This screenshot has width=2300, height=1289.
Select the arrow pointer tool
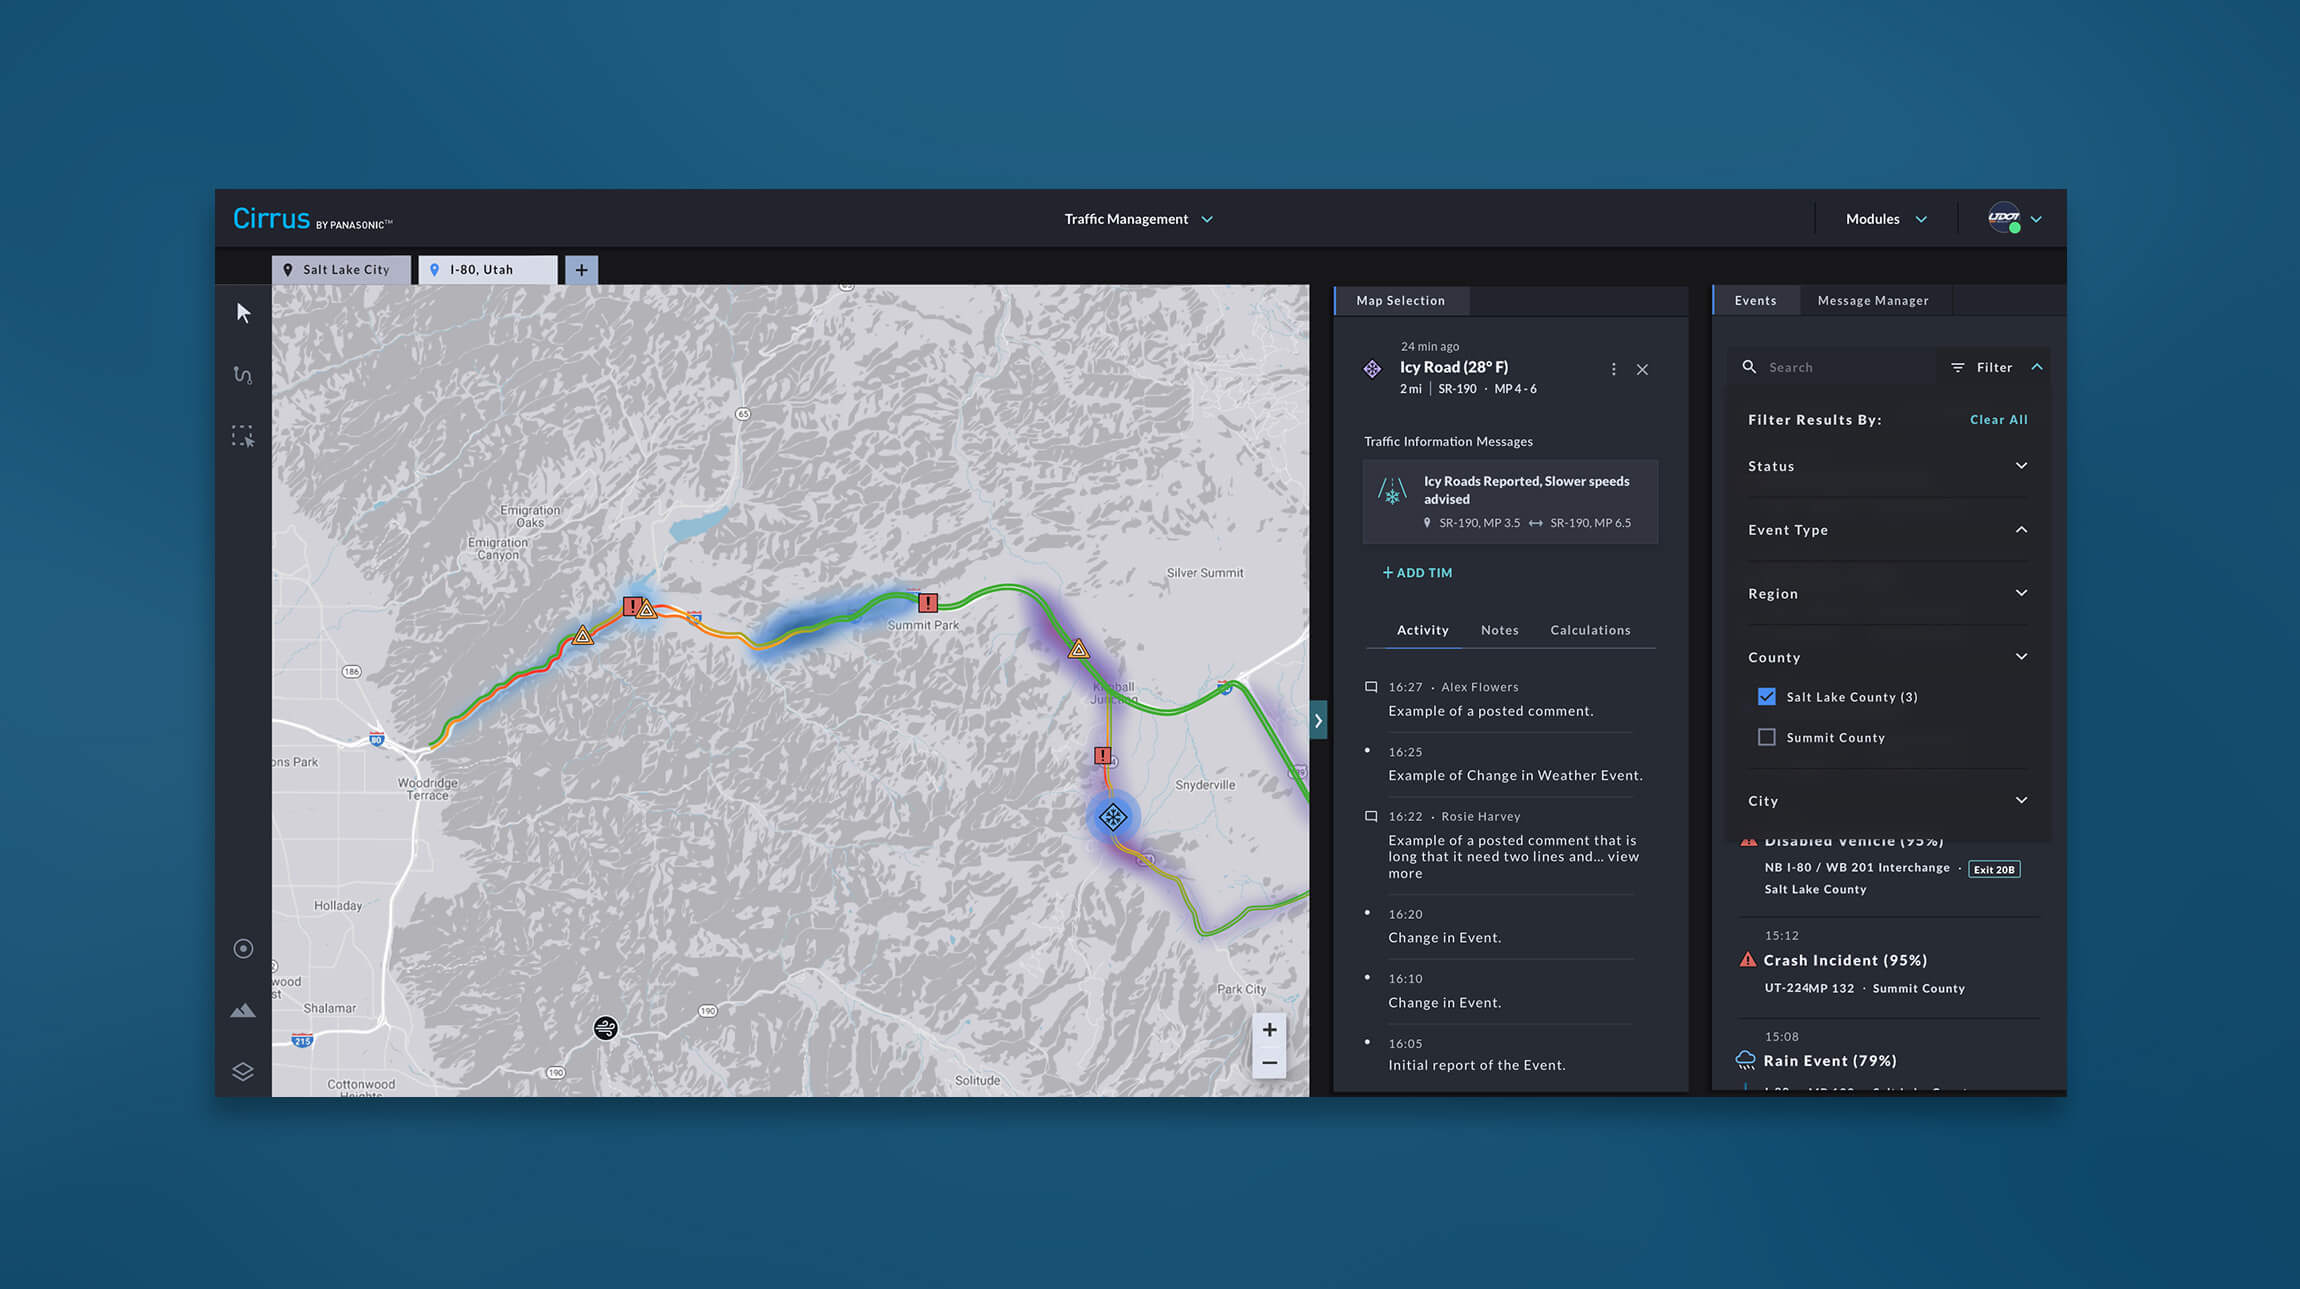tap(243, 313)
